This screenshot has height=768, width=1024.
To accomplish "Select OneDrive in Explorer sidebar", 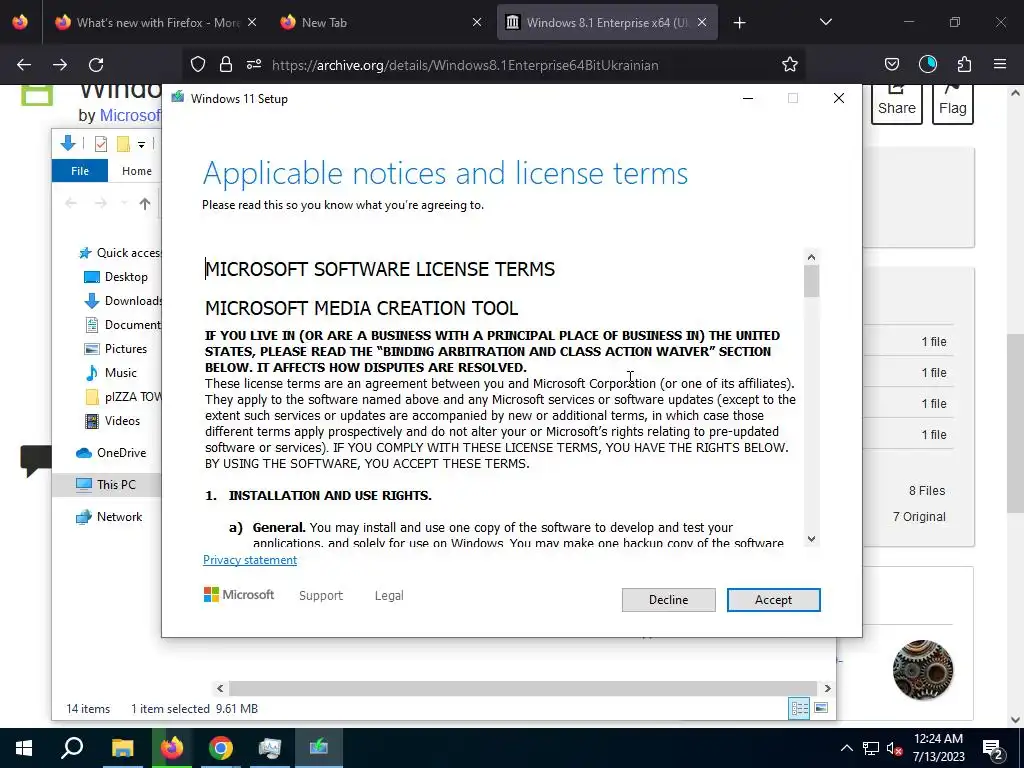I will click(111, 453).
